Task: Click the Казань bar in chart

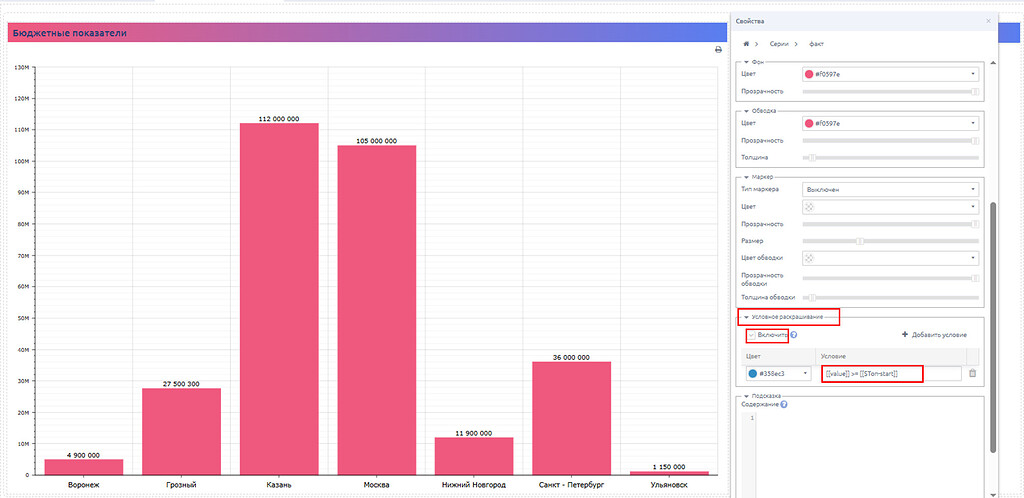Action: (x=280, y=299)
